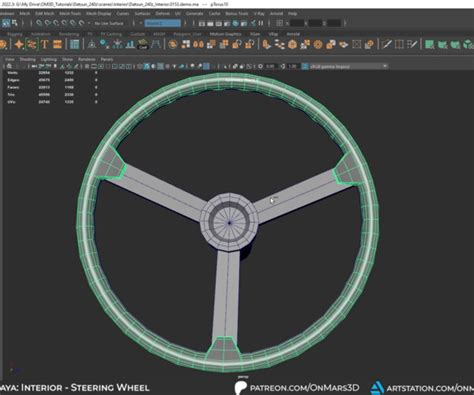Open the viewport Show menu
474x395 pixels.
67,59
